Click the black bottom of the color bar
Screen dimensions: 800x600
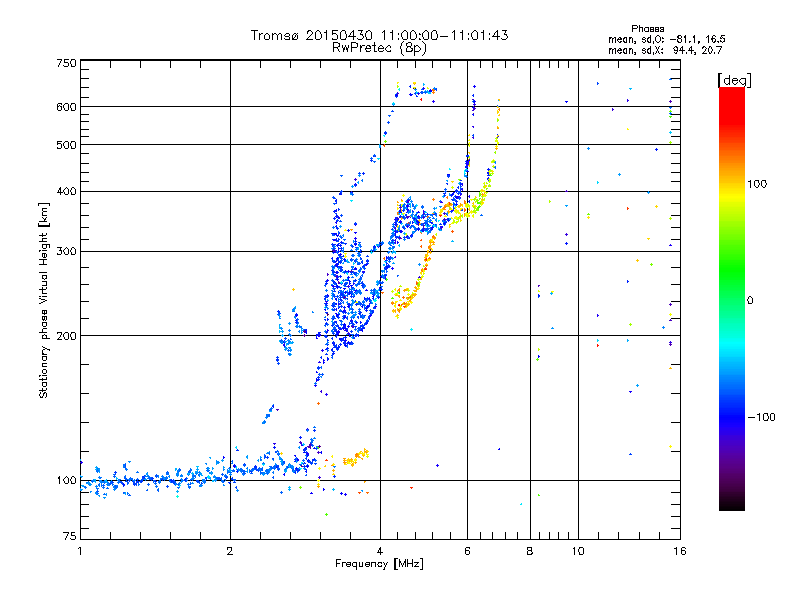[x=732, y=503]
